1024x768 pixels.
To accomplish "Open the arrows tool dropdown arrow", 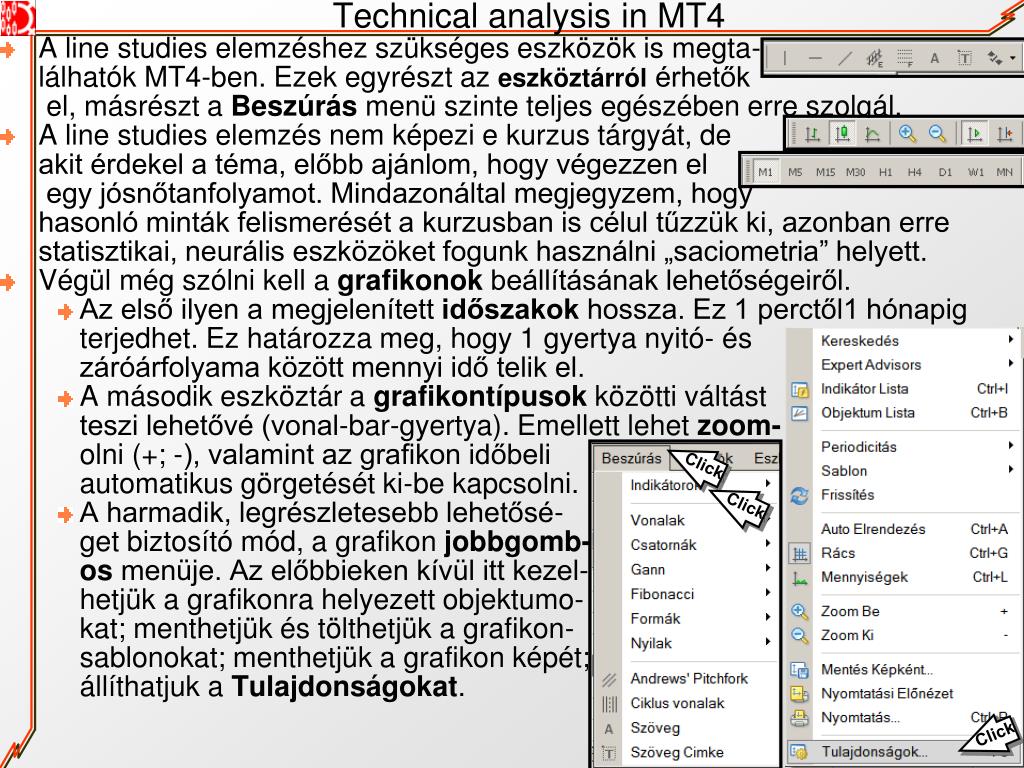I will (x=1012, y=59).
